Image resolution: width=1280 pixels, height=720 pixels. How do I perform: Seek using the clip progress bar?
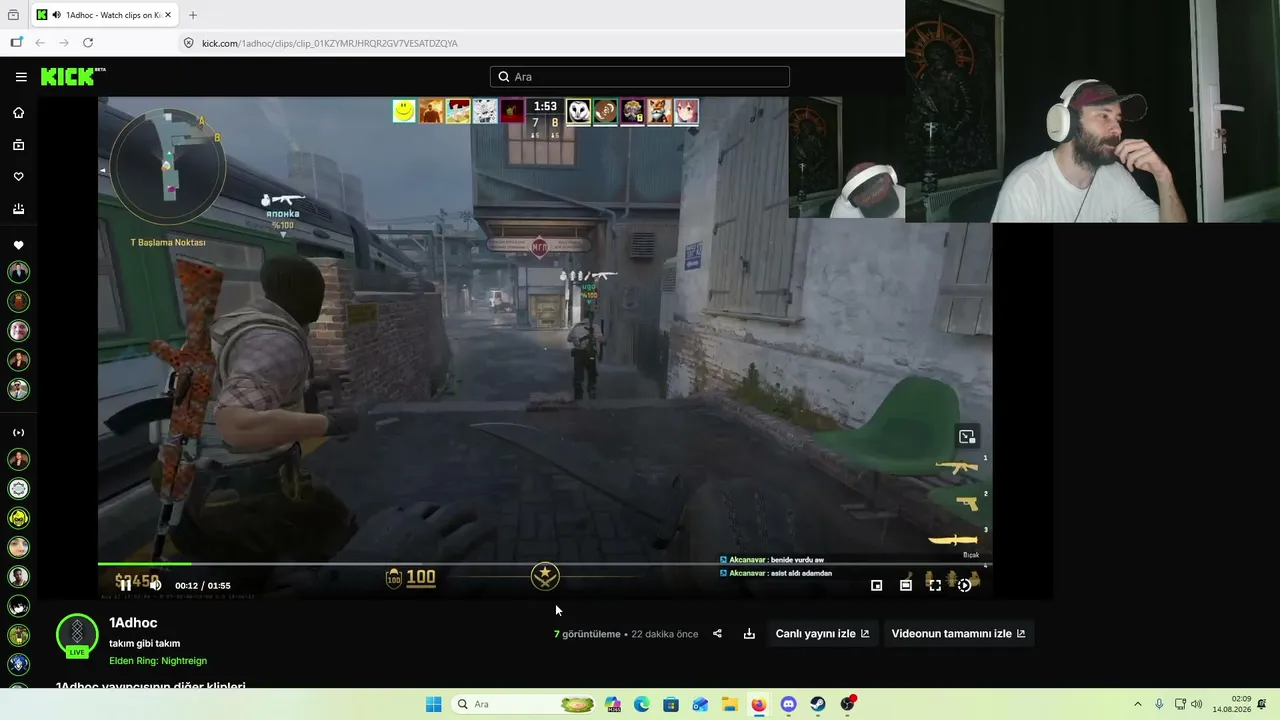[545, 565]
